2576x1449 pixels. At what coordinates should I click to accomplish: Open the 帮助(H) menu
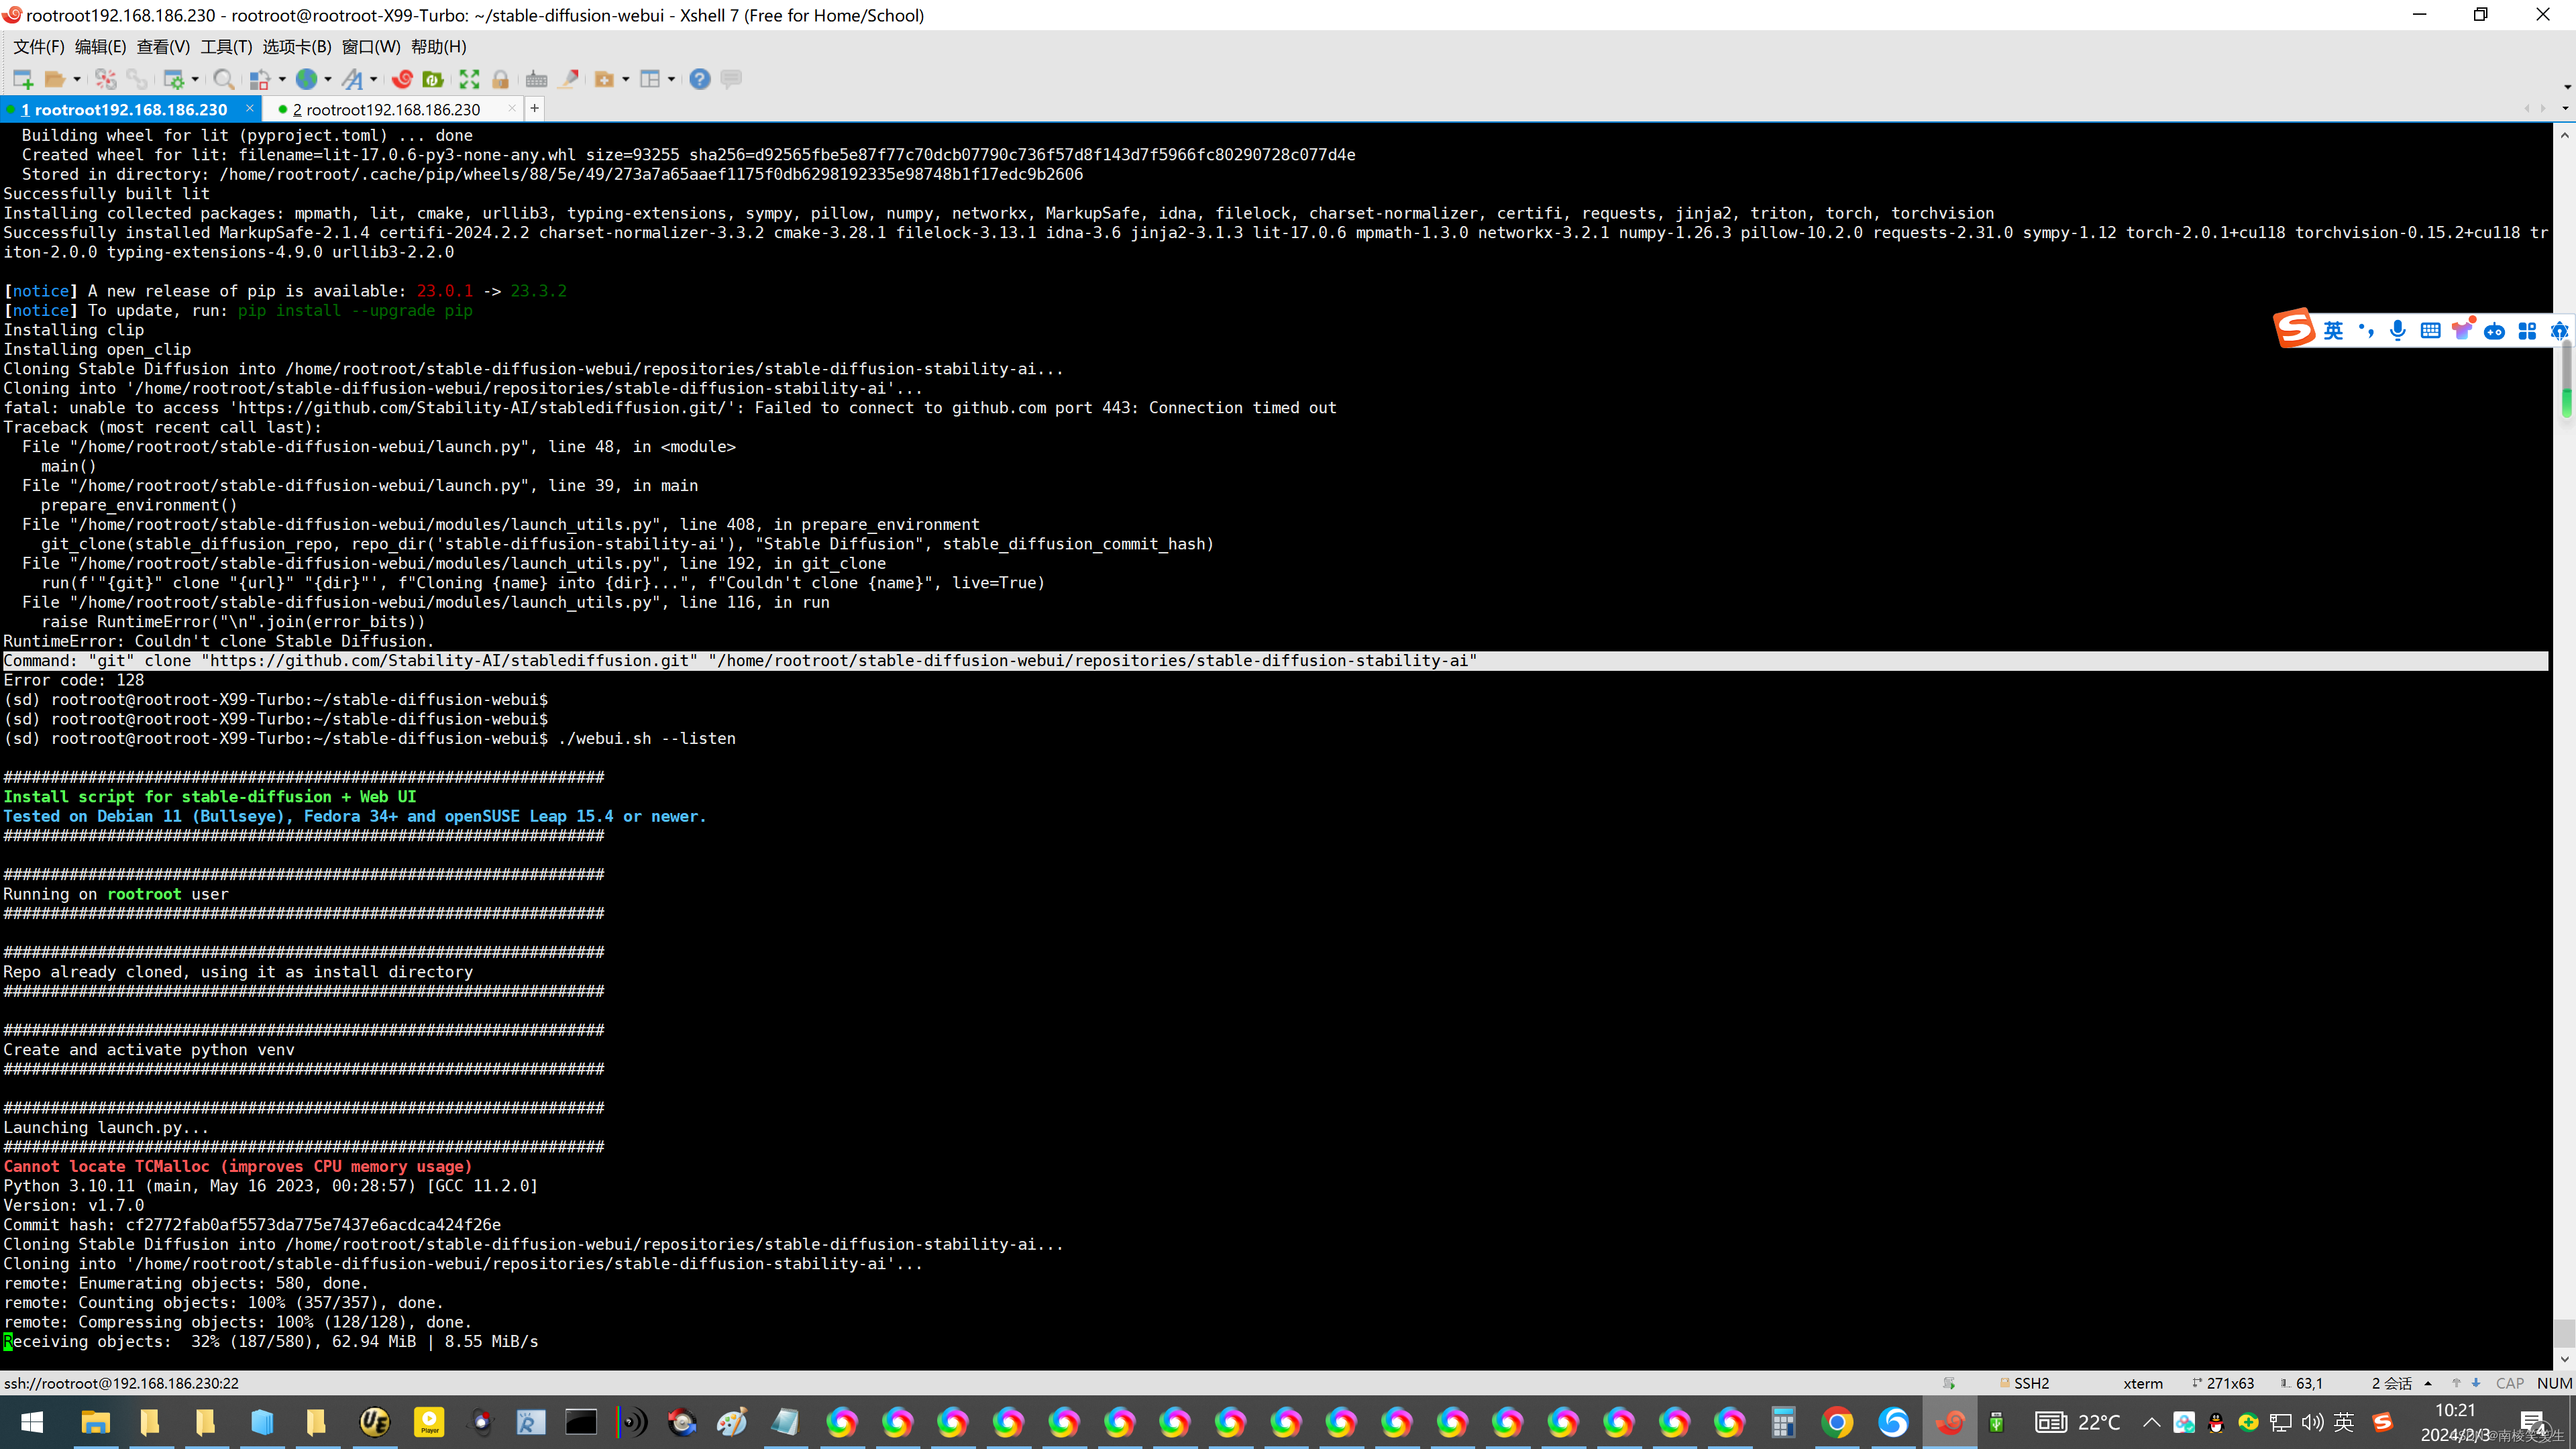[439, 47]
